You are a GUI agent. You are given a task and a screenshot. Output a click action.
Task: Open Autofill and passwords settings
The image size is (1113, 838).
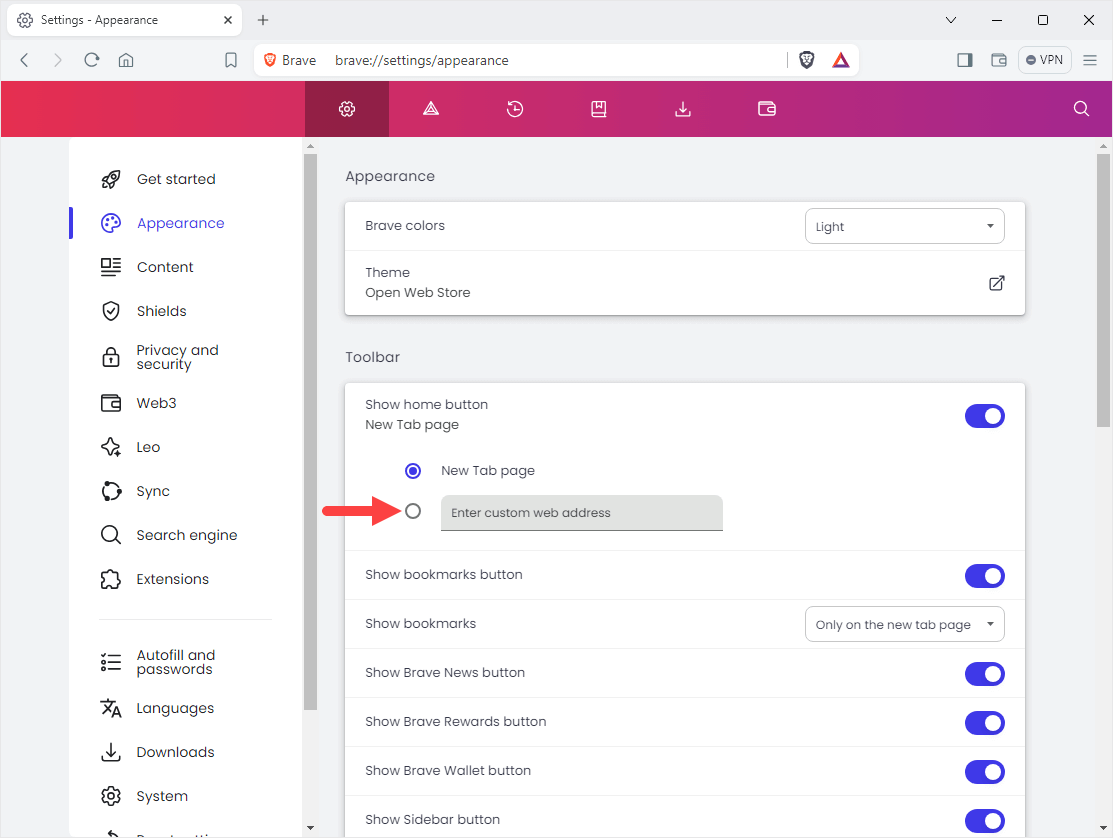(x=176, y=662)
